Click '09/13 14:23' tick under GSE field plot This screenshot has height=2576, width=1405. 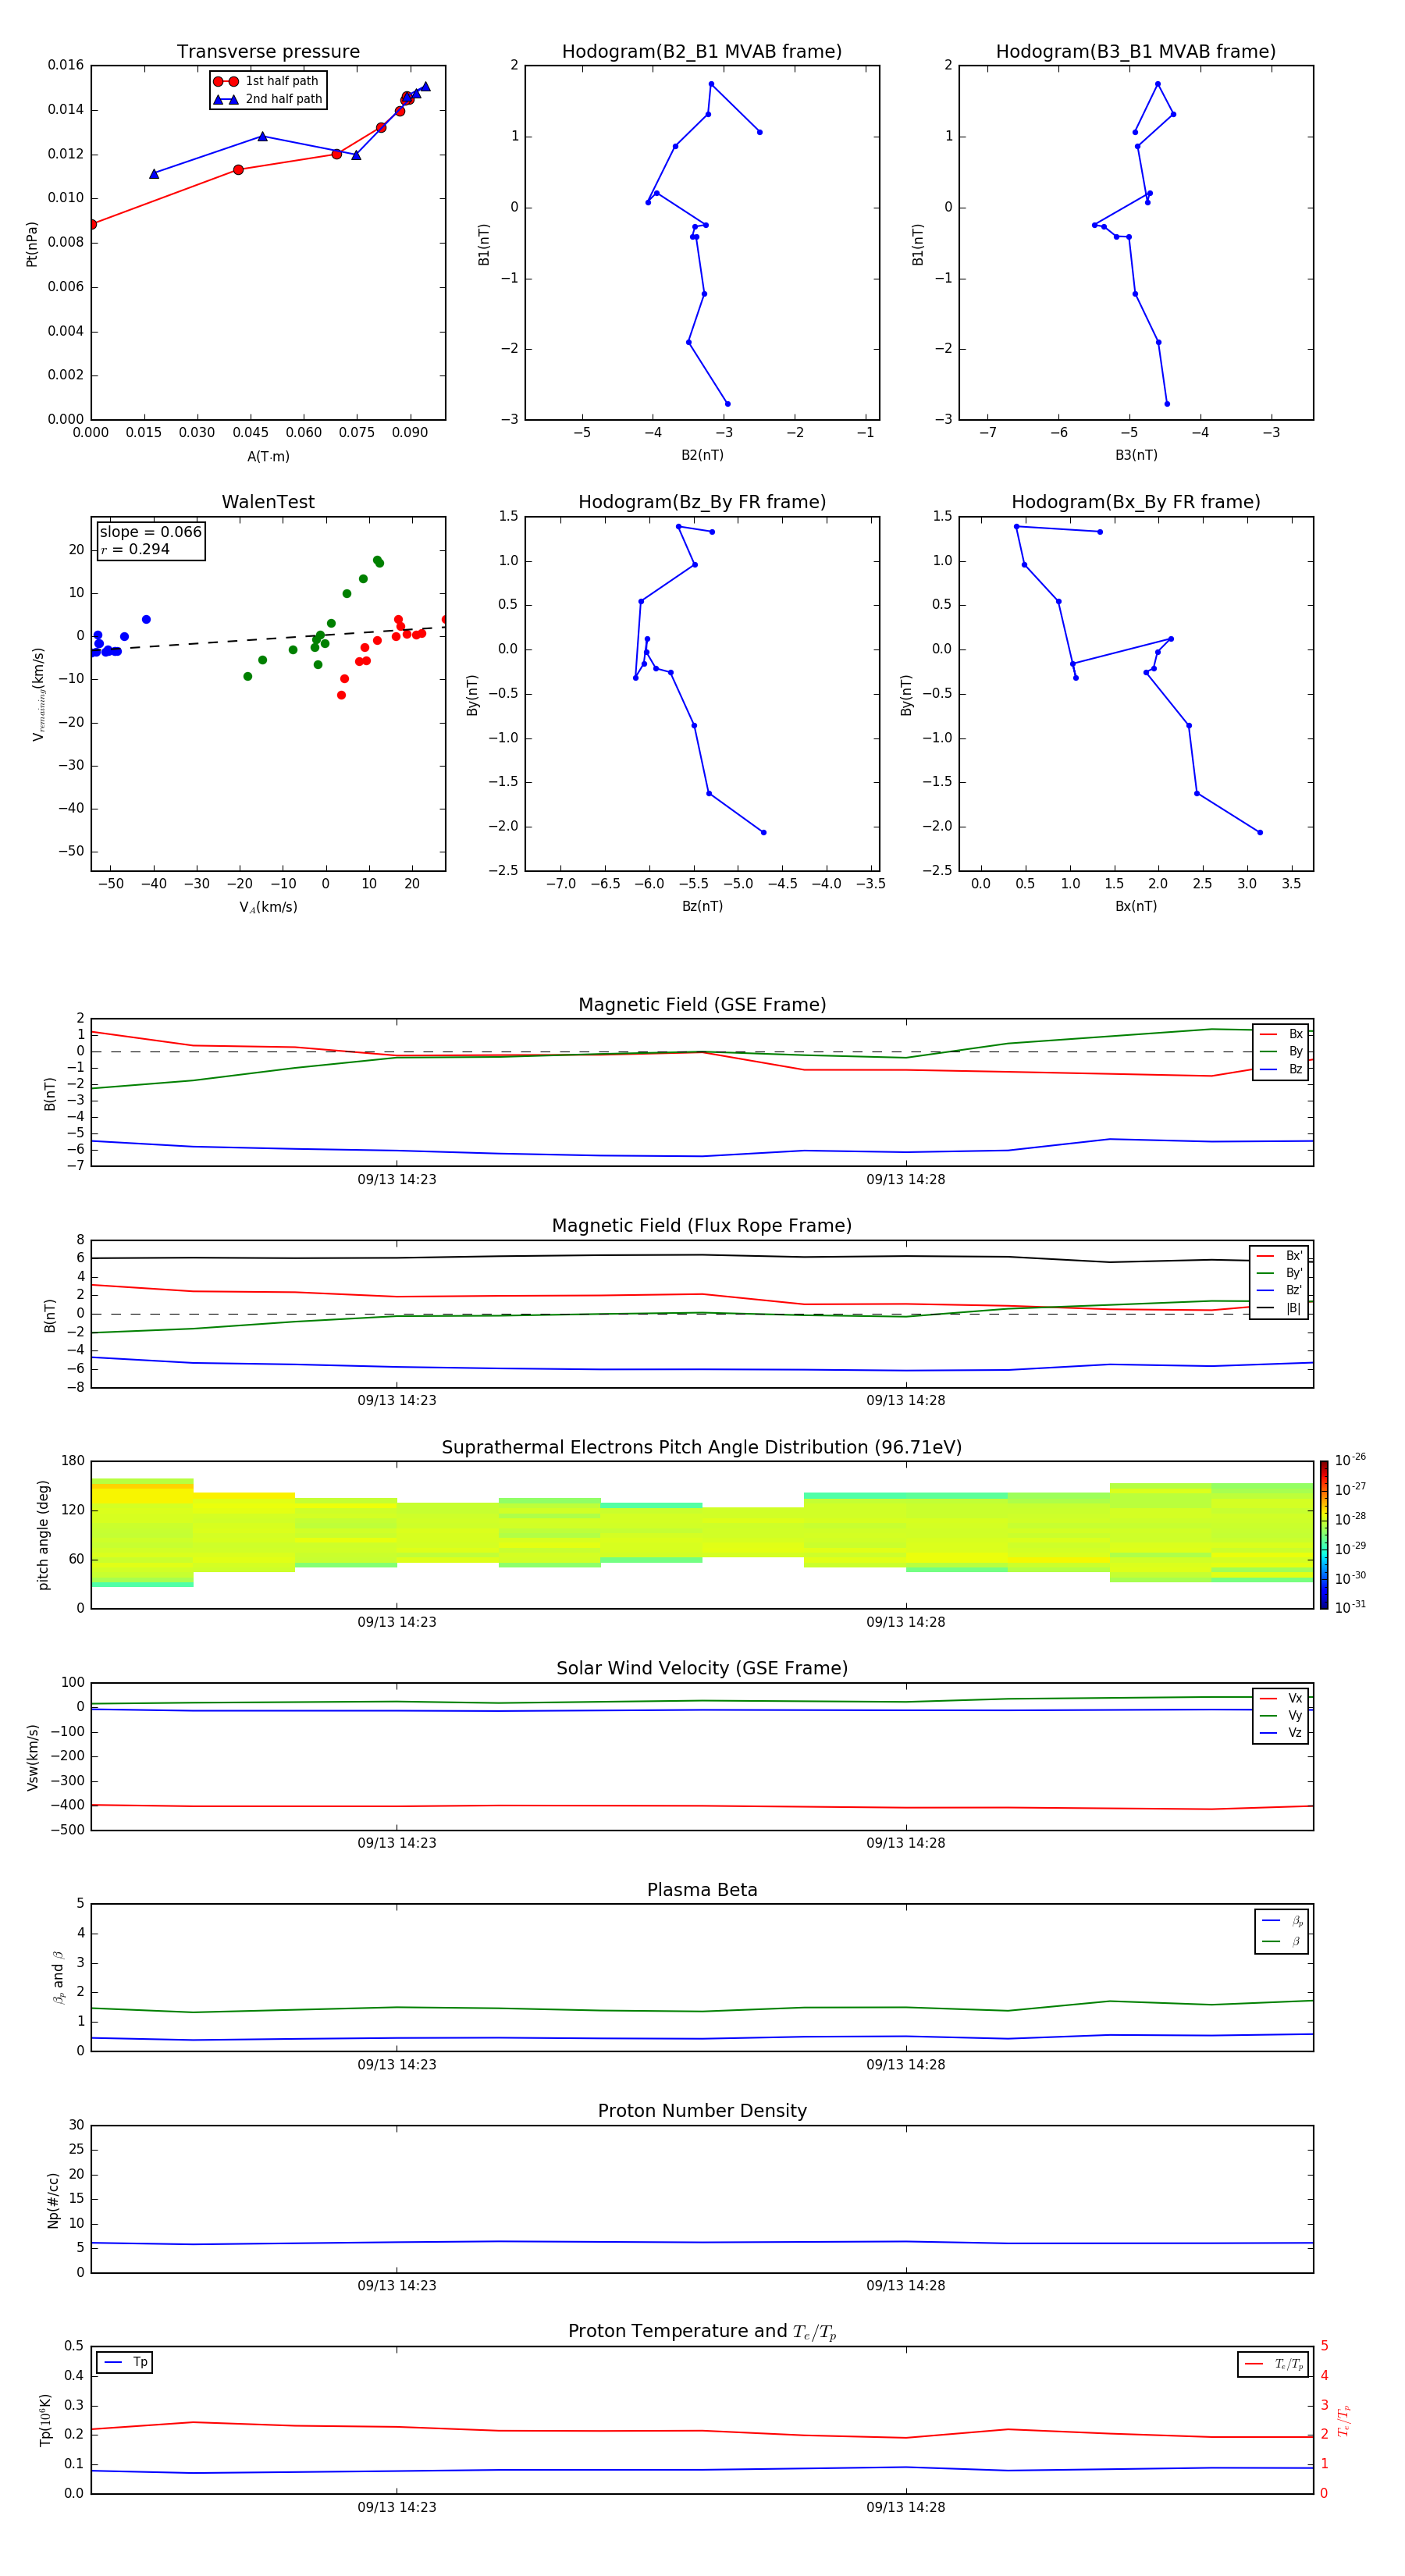(397, 1180)
